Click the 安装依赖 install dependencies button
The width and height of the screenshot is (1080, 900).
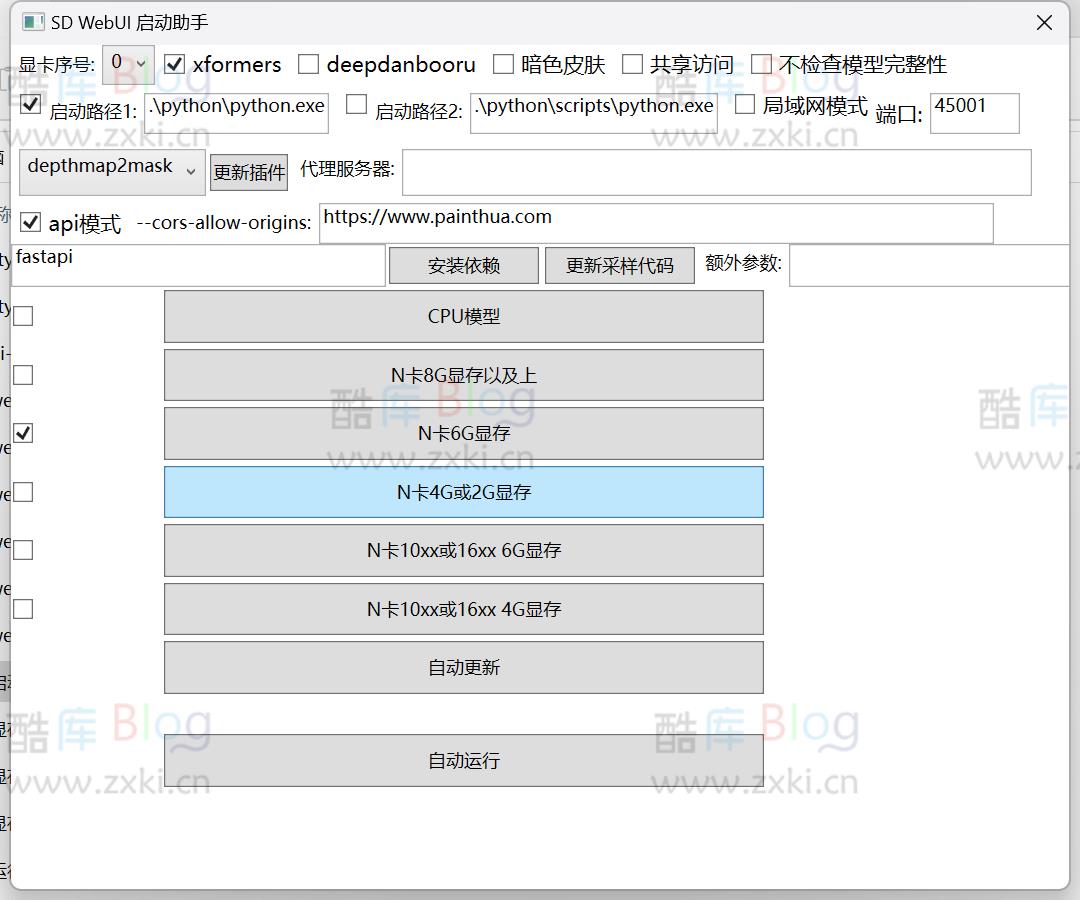[x=463, y=264]
